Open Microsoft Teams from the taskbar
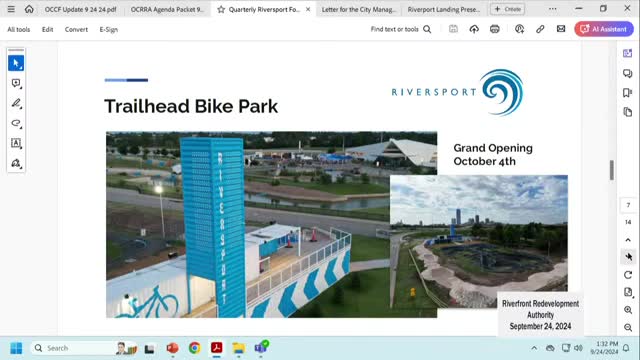 (261, 348)
